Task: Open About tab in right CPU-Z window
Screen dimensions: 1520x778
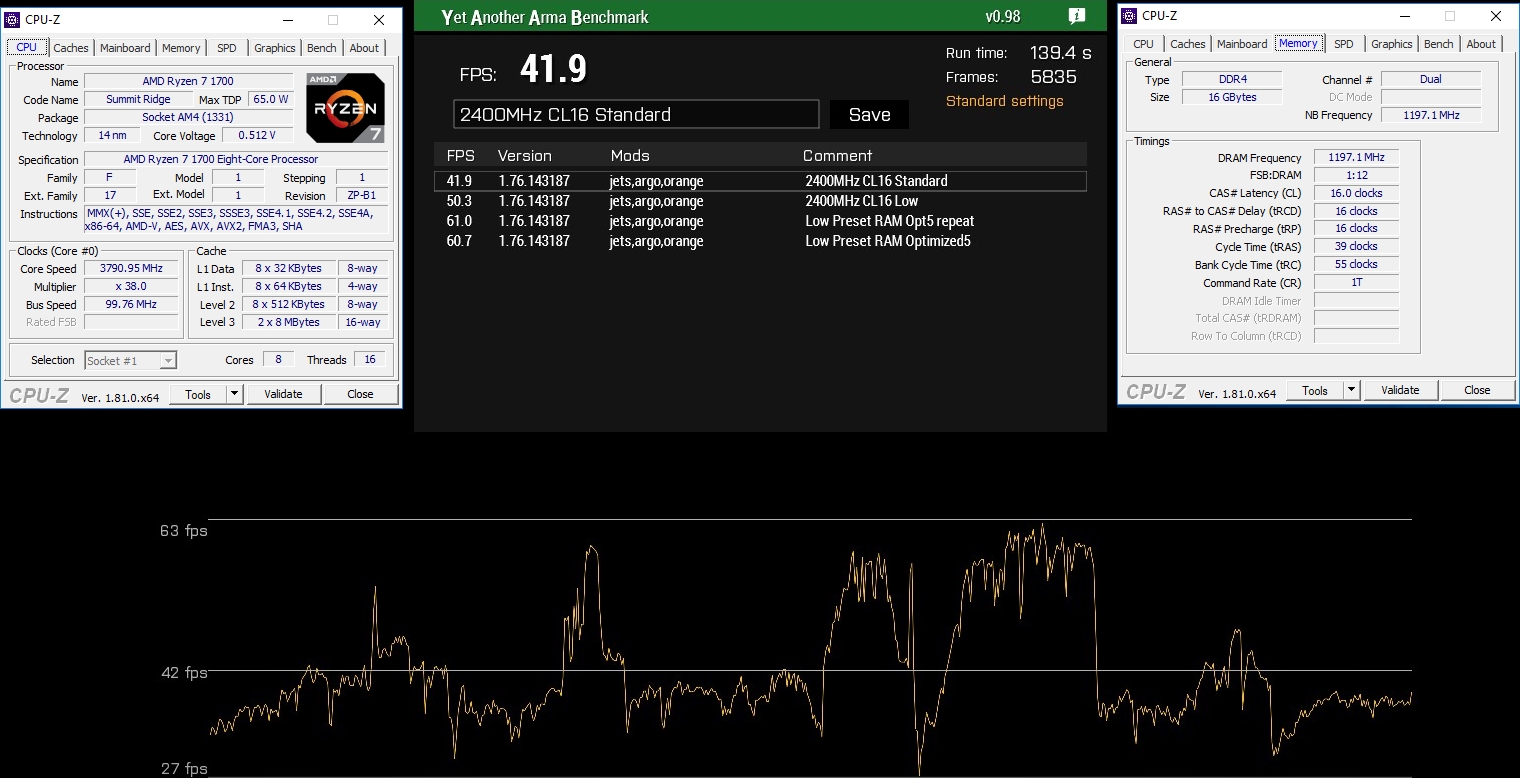Action: (1481, 44)
